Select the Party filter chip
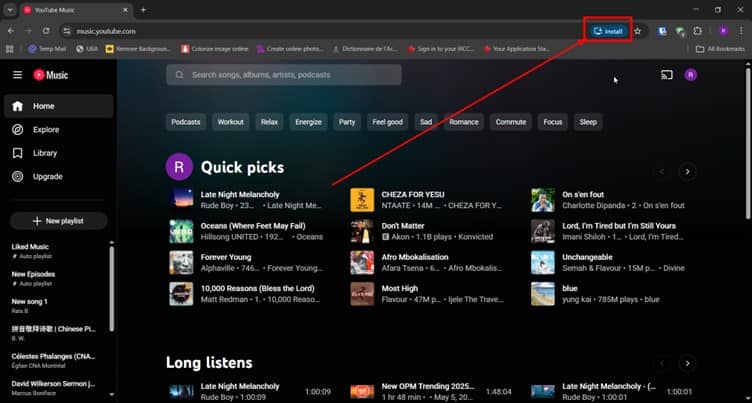 [x=347, y=122]
